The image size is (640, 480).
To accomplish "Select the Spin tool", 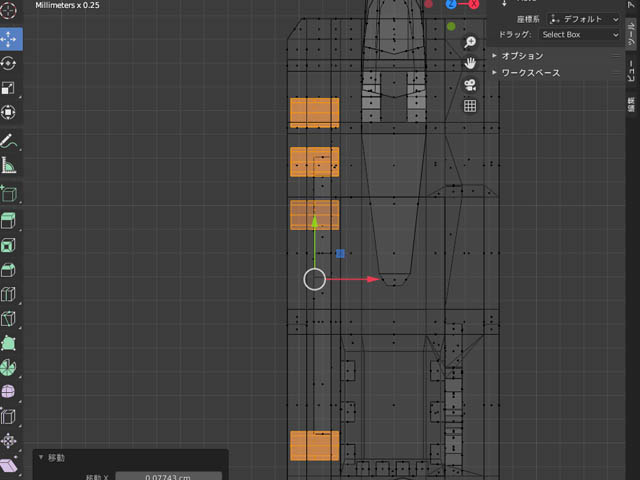I will 9,368.
